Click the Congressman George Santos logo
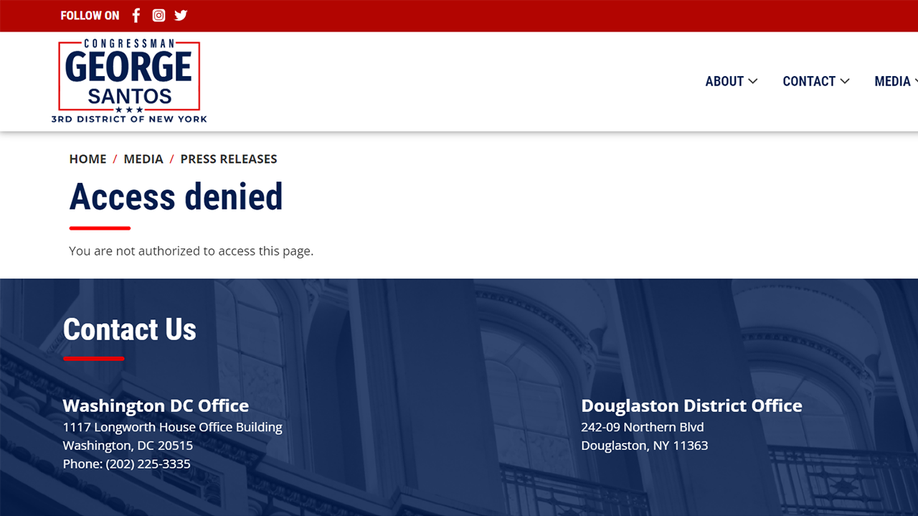Image resolution: width=918 pixels, height=516 pixels. pos(129,81)
